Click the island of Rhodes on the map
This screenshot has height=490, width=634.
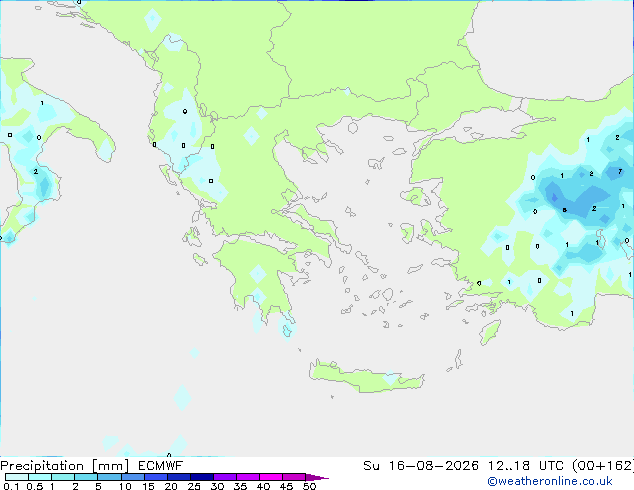pos(490,332)
